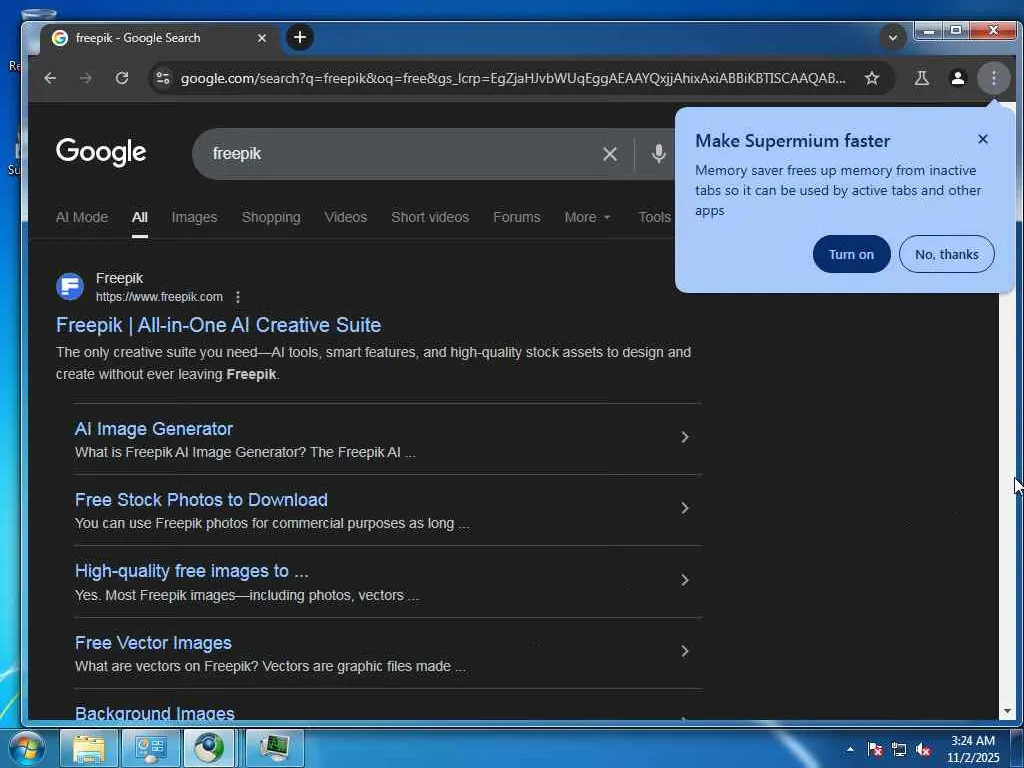This screenshot has height=768, width=1024.
Task: Open the tab search dropdown arrow
Action: (892, 38)
